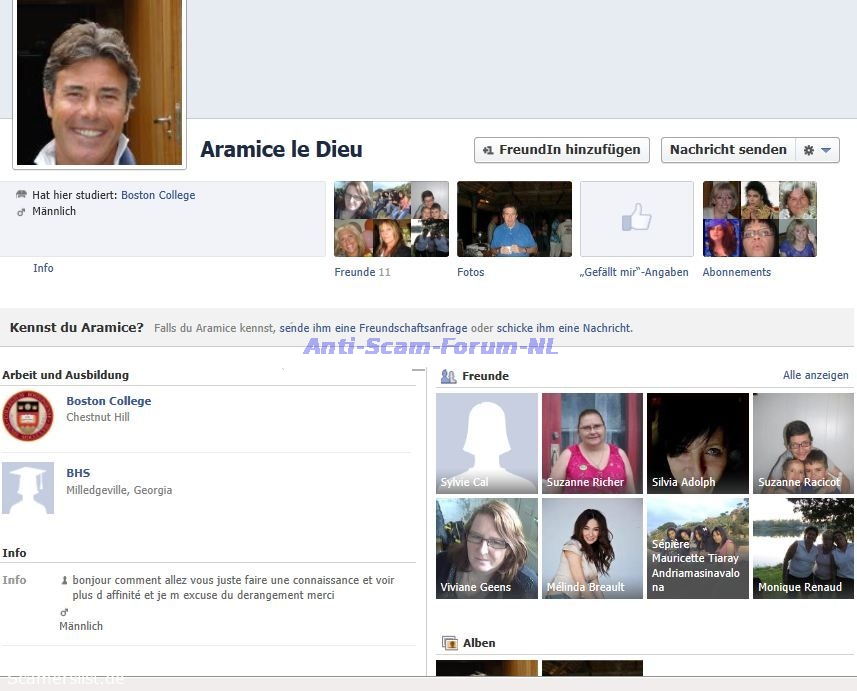The image size is (857, 691).
Task: Open the Info tab under profile
Action: point(43,268)
